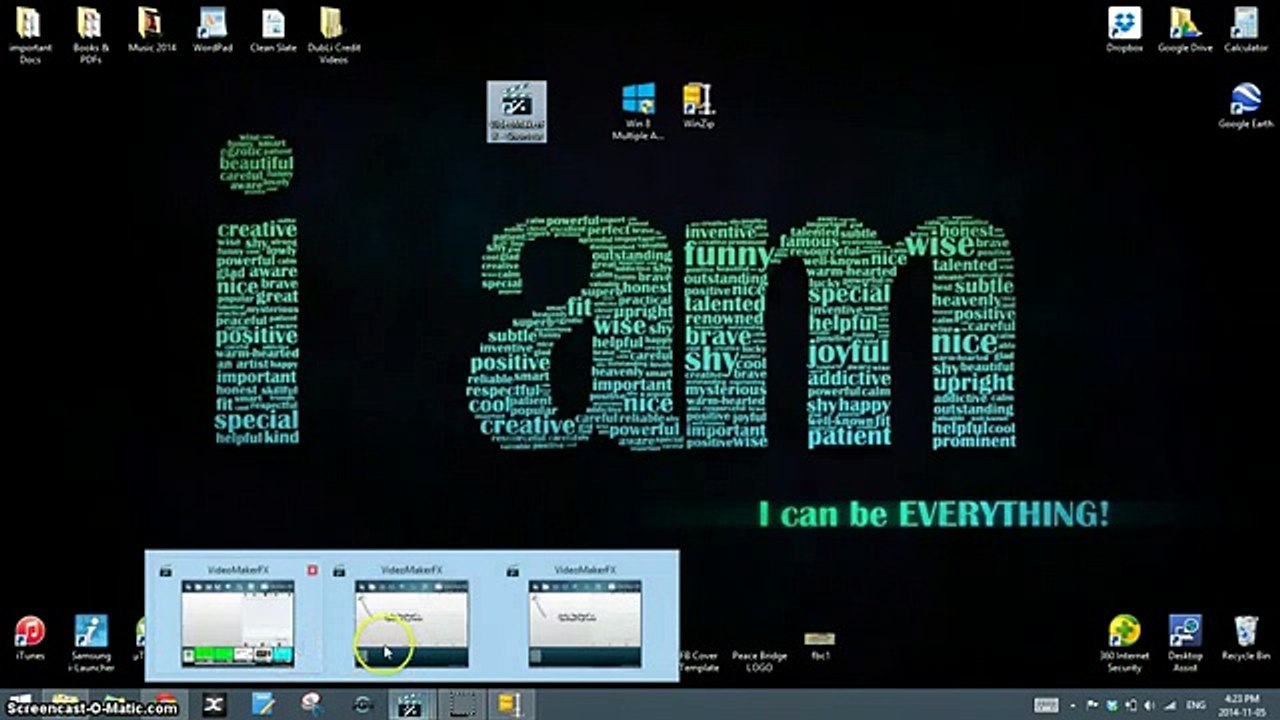Show hidden system tray icons
This screenshot has height=720, width=1280.
pyautogui.click(x=1074, y=705)
